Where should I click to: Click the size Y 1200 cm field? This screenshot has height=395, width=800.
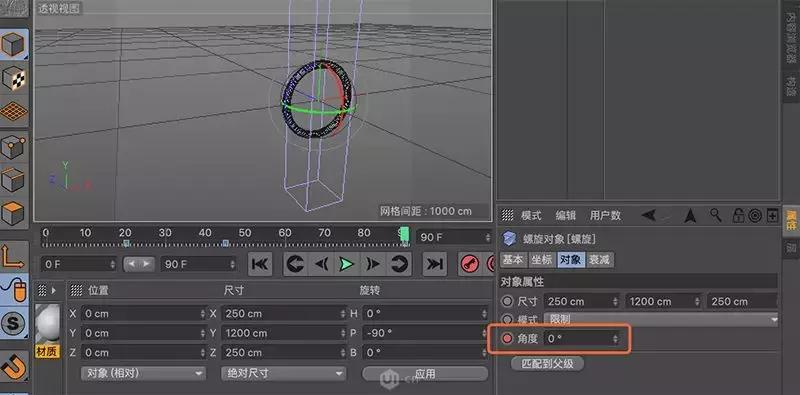[284, 333]
